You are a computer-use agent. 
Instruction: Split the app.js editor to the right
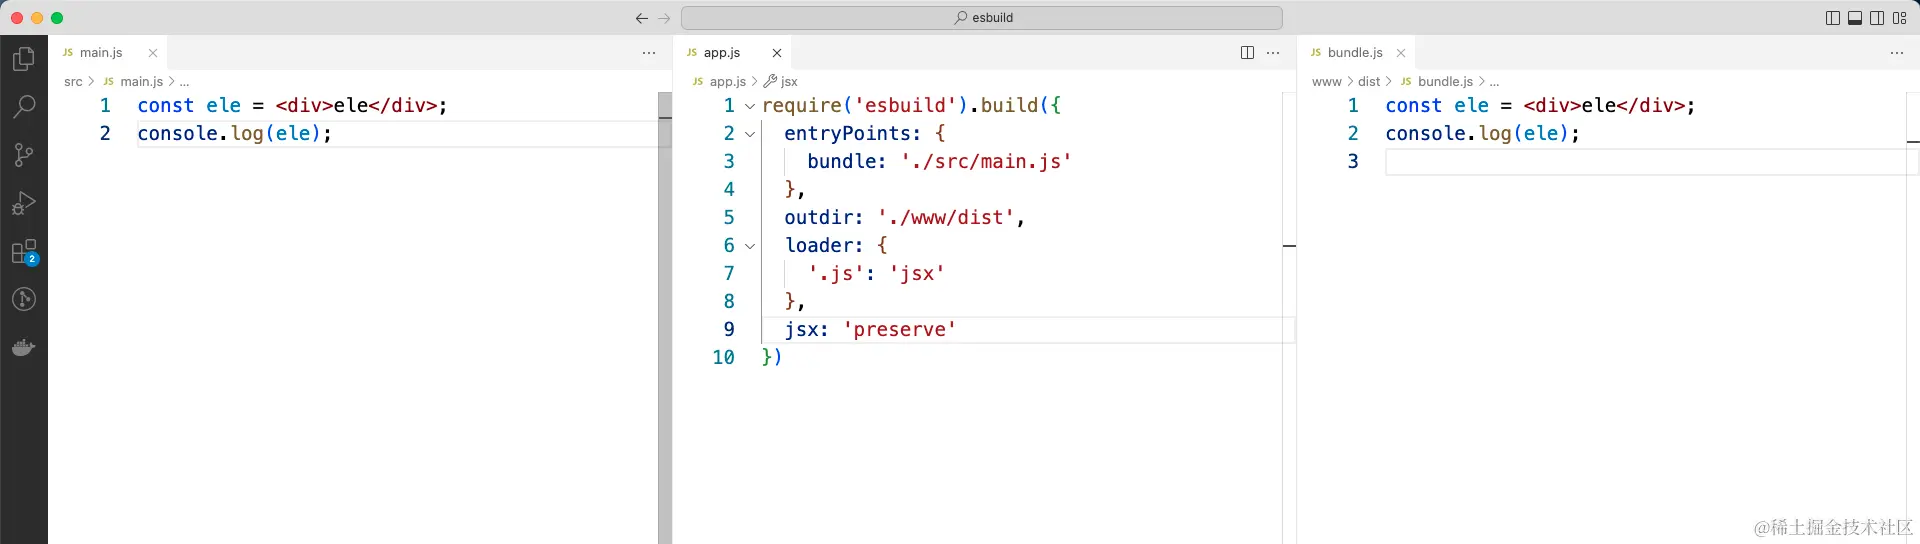(x=1247, y=53)
